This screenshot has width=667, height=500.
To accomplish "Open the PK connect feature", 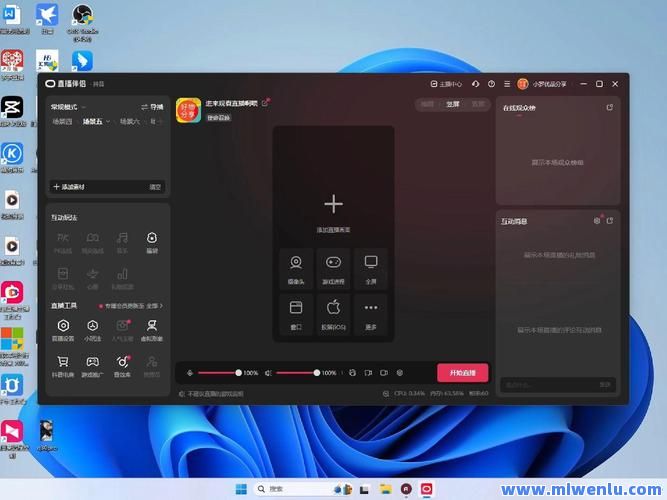I will (63, 243).
